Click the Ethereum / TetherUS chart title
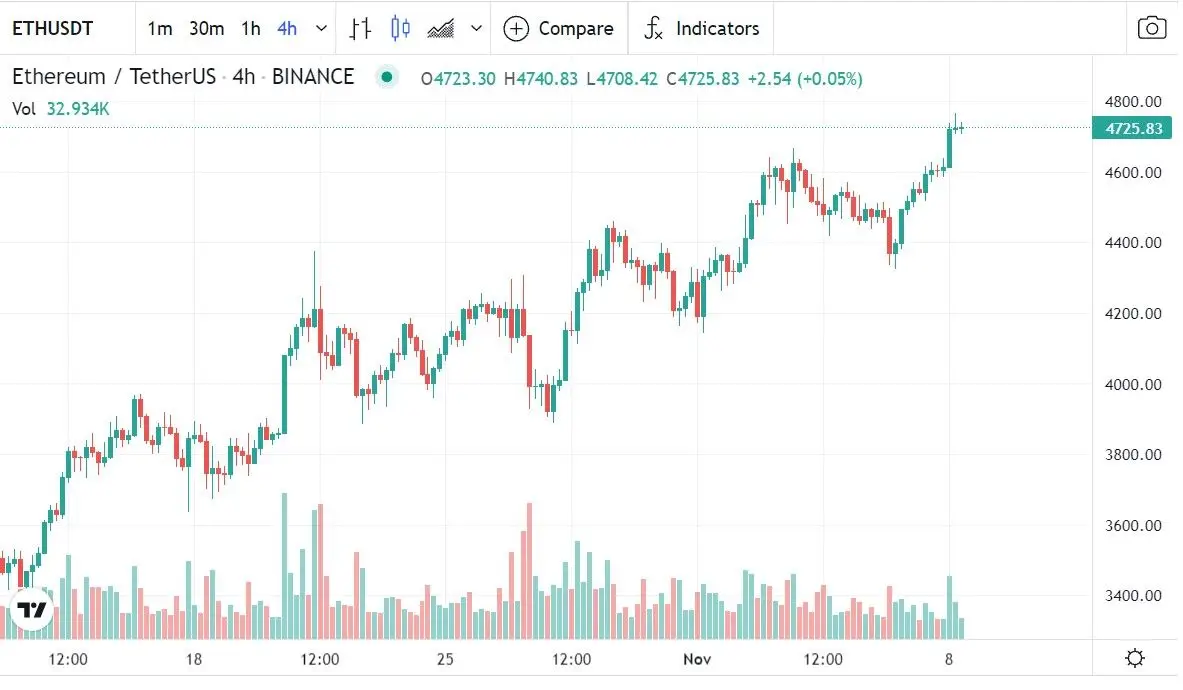 [113, 77]
